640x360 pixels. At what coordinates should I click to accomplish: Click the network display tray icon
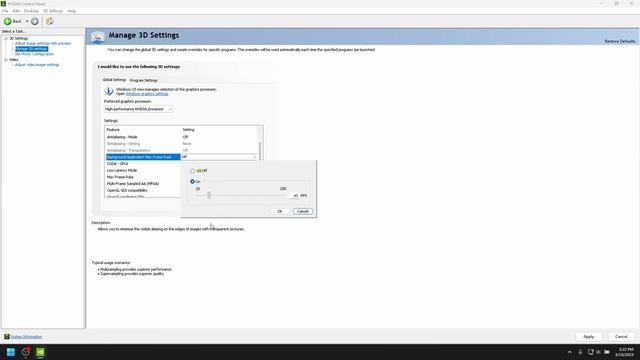click(590, 352)
